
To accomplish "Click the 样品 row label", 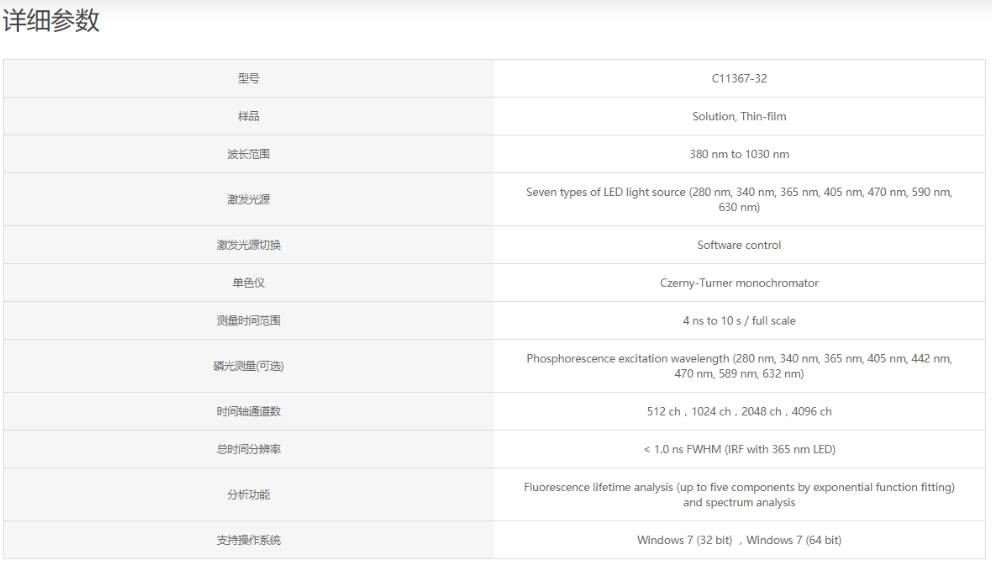I will tap(249, 116).
